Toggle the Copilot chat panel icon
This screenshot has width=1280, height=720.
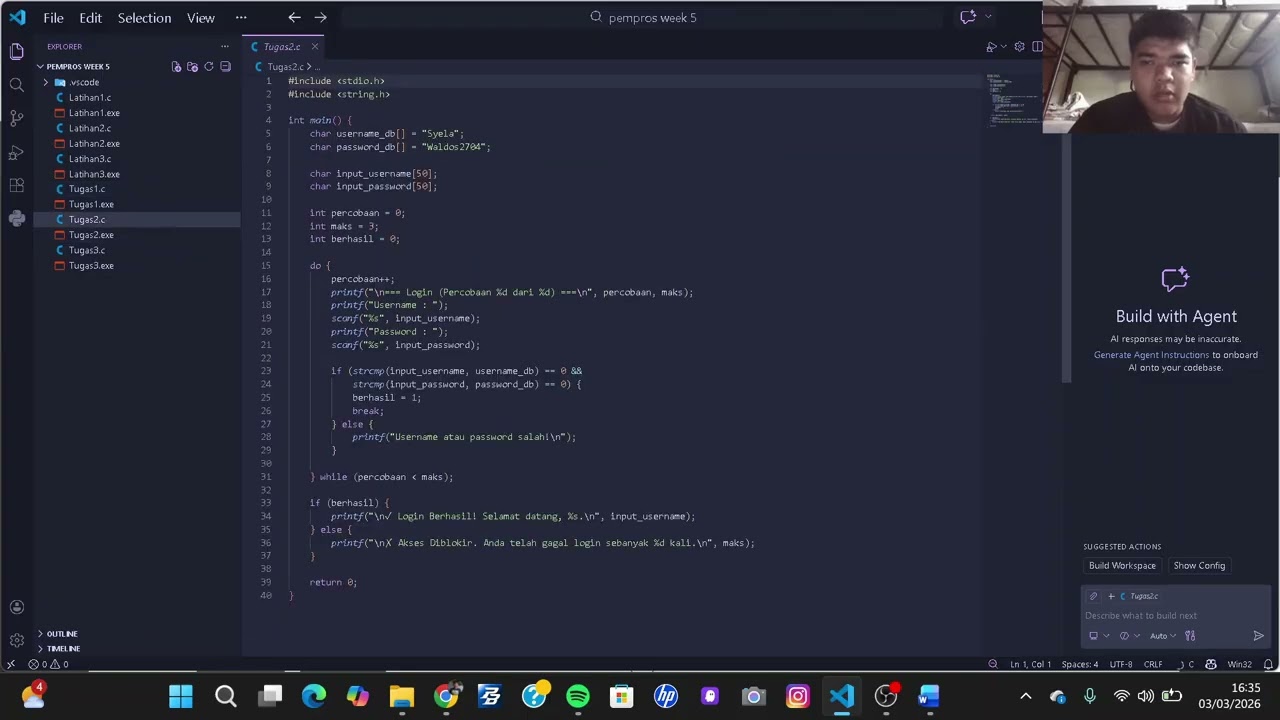[x=968, y=17]
